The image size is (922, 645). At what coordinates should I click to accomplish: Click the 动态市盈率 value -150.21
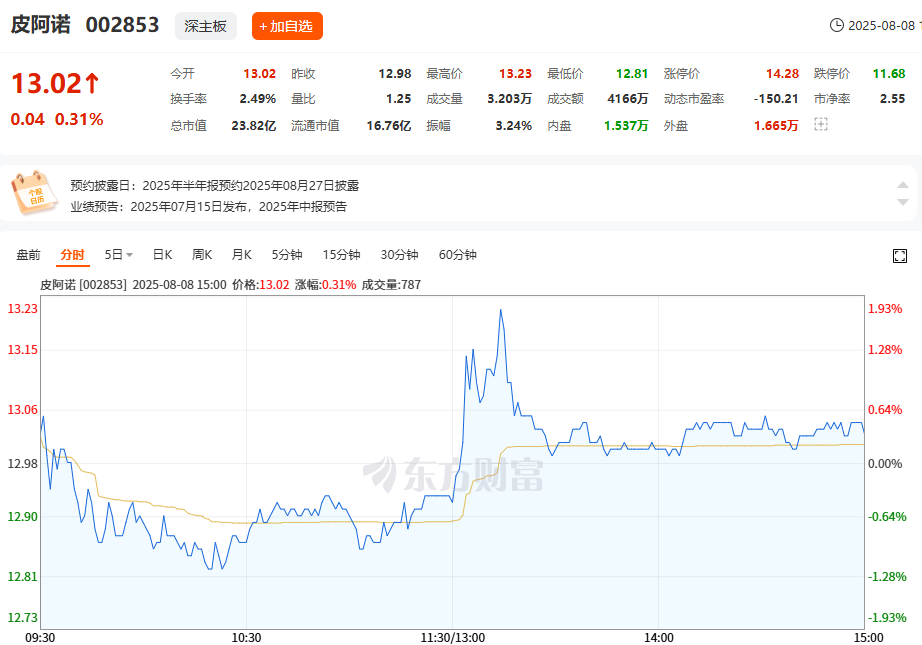[776, 99]
